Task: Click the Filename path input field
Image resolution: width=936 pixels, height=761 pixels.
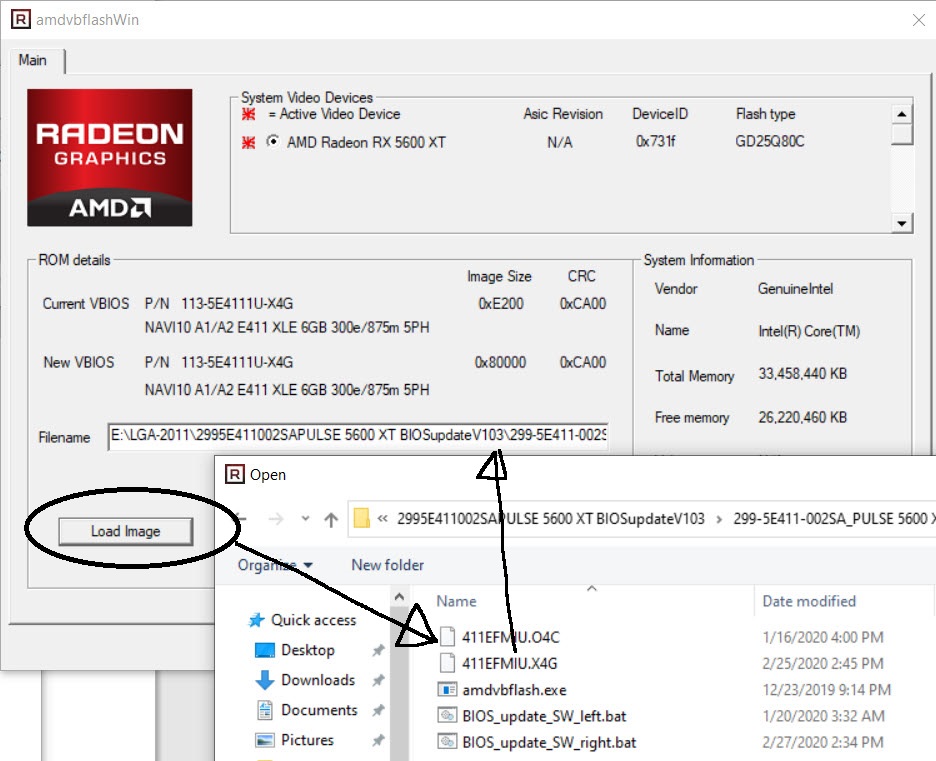Action: point(358,436)
